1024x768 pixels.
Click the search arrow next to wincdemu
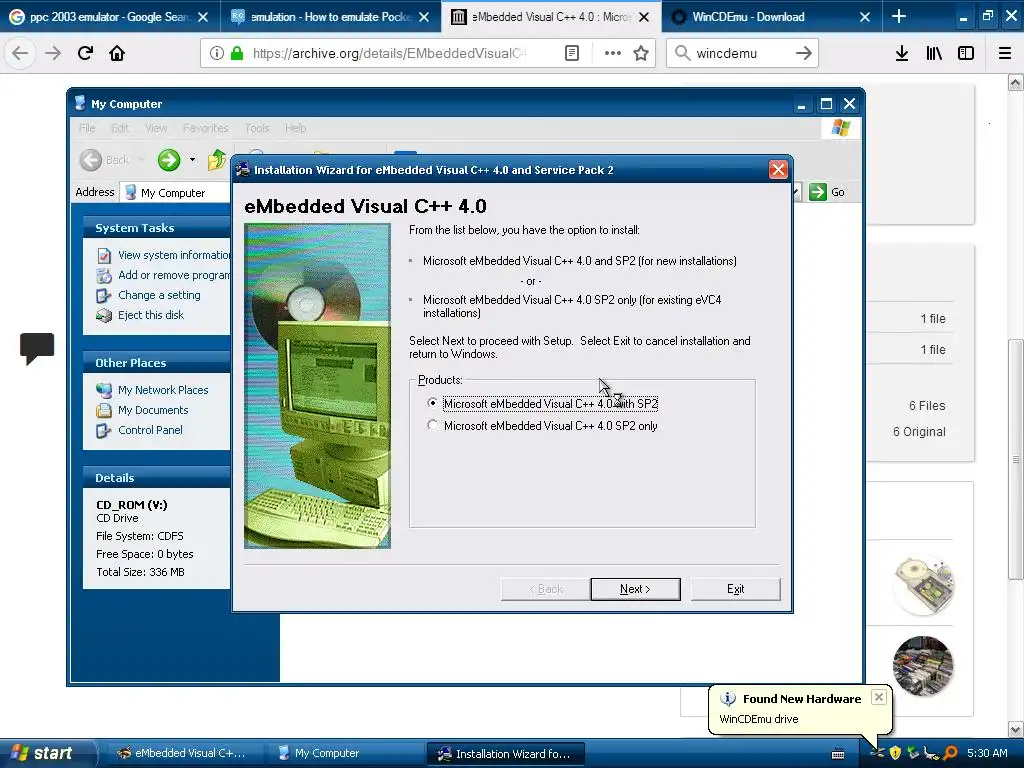tap(803, 53)
